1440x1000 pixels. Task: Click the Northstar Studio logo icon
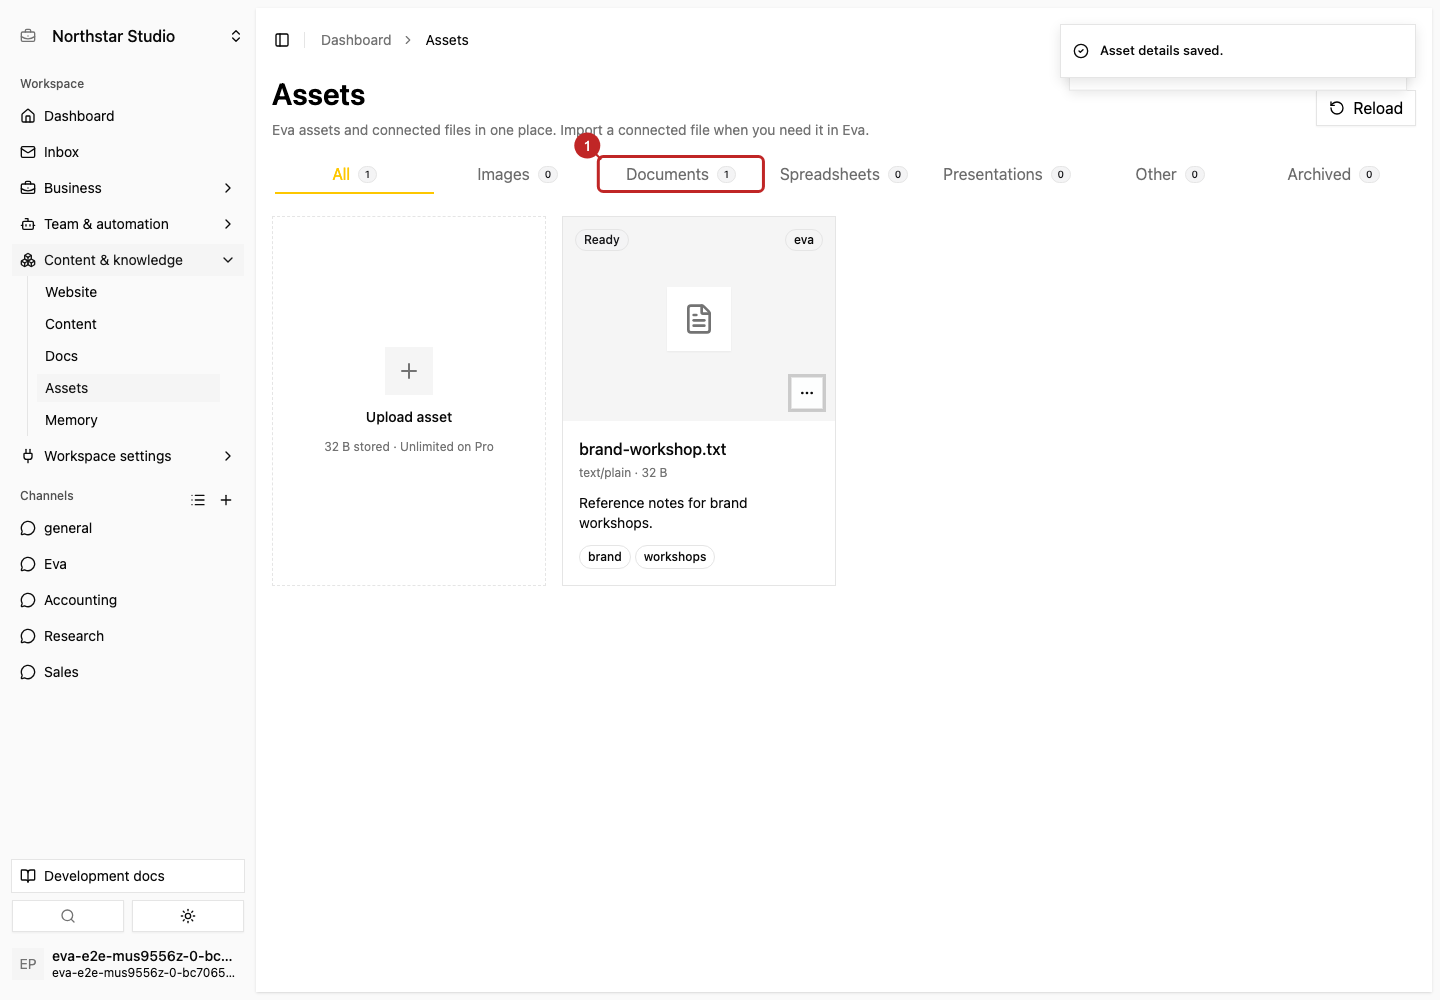[29, 36]
